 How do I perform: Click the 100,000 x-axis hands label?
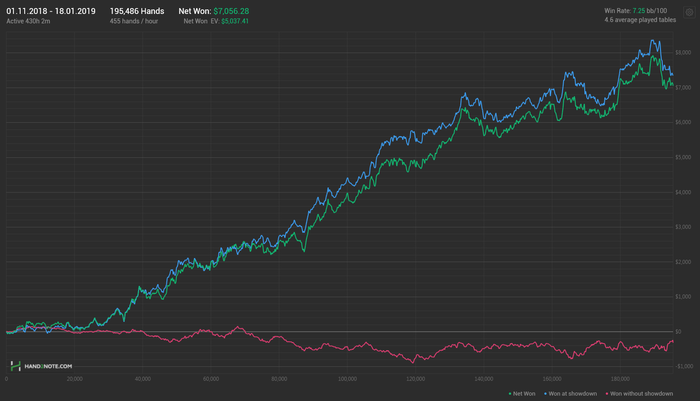point(347,379)
